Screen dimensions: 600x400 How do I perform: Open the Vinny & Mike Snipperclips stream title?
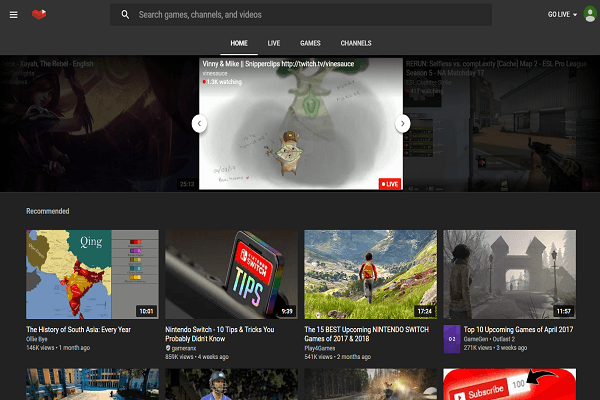coord(278,64)
